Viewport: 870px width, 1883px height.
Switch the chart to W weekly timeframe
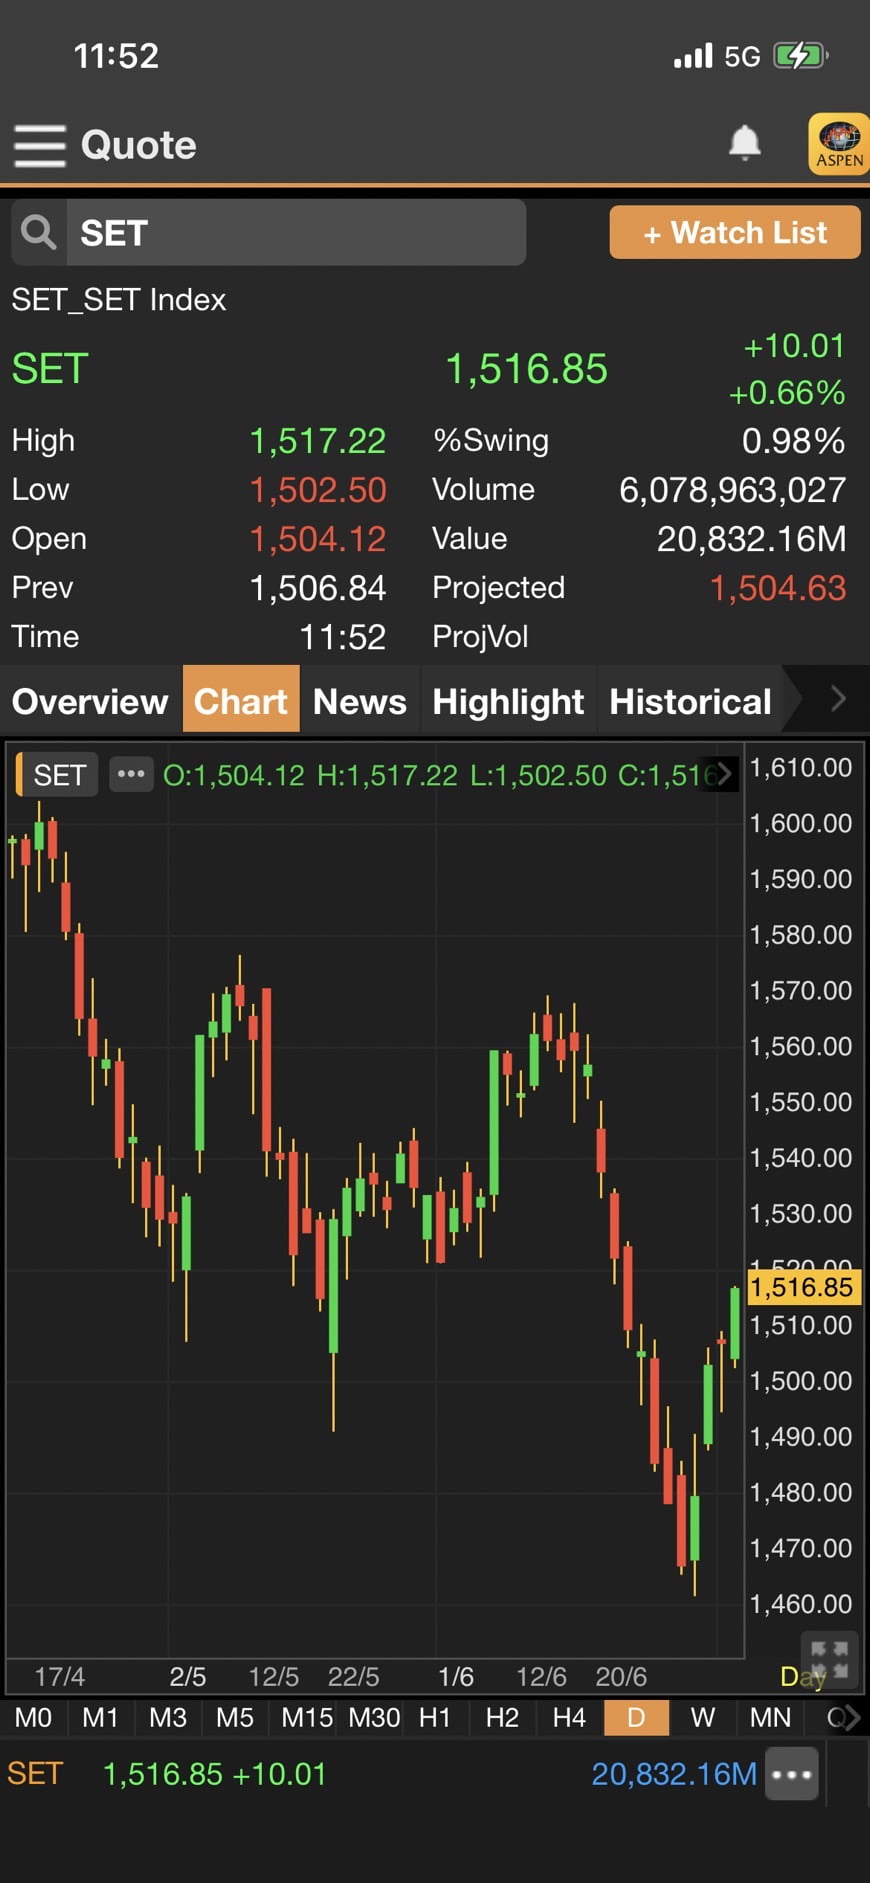703,1718
